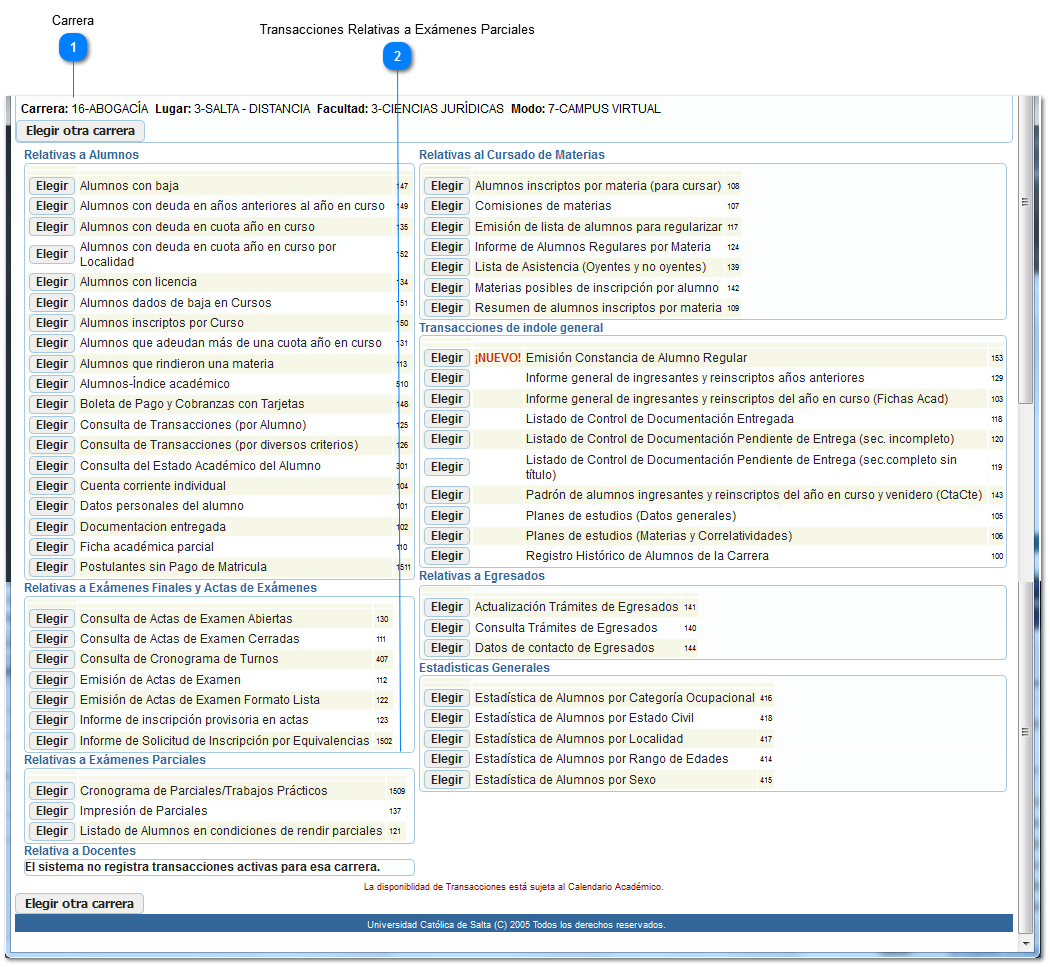Click the 'Transacciones de indole general' heading
Screen dimensions: 1050x967
click(511, 327)
